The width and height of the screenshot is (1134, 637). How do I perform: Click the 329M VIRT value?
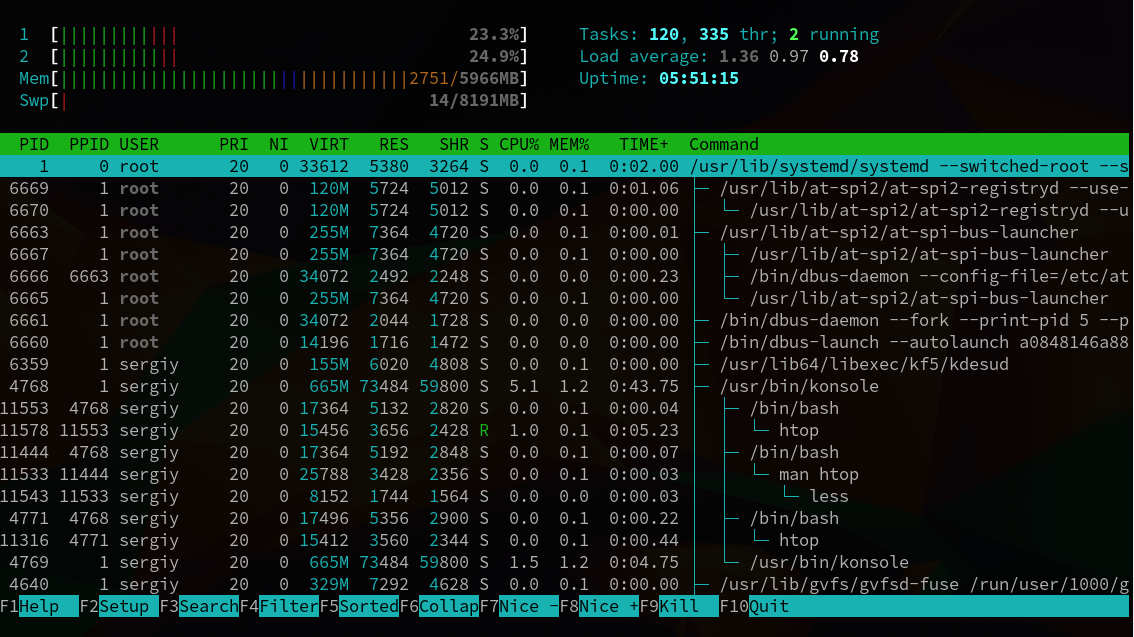(x=328, y=583)
